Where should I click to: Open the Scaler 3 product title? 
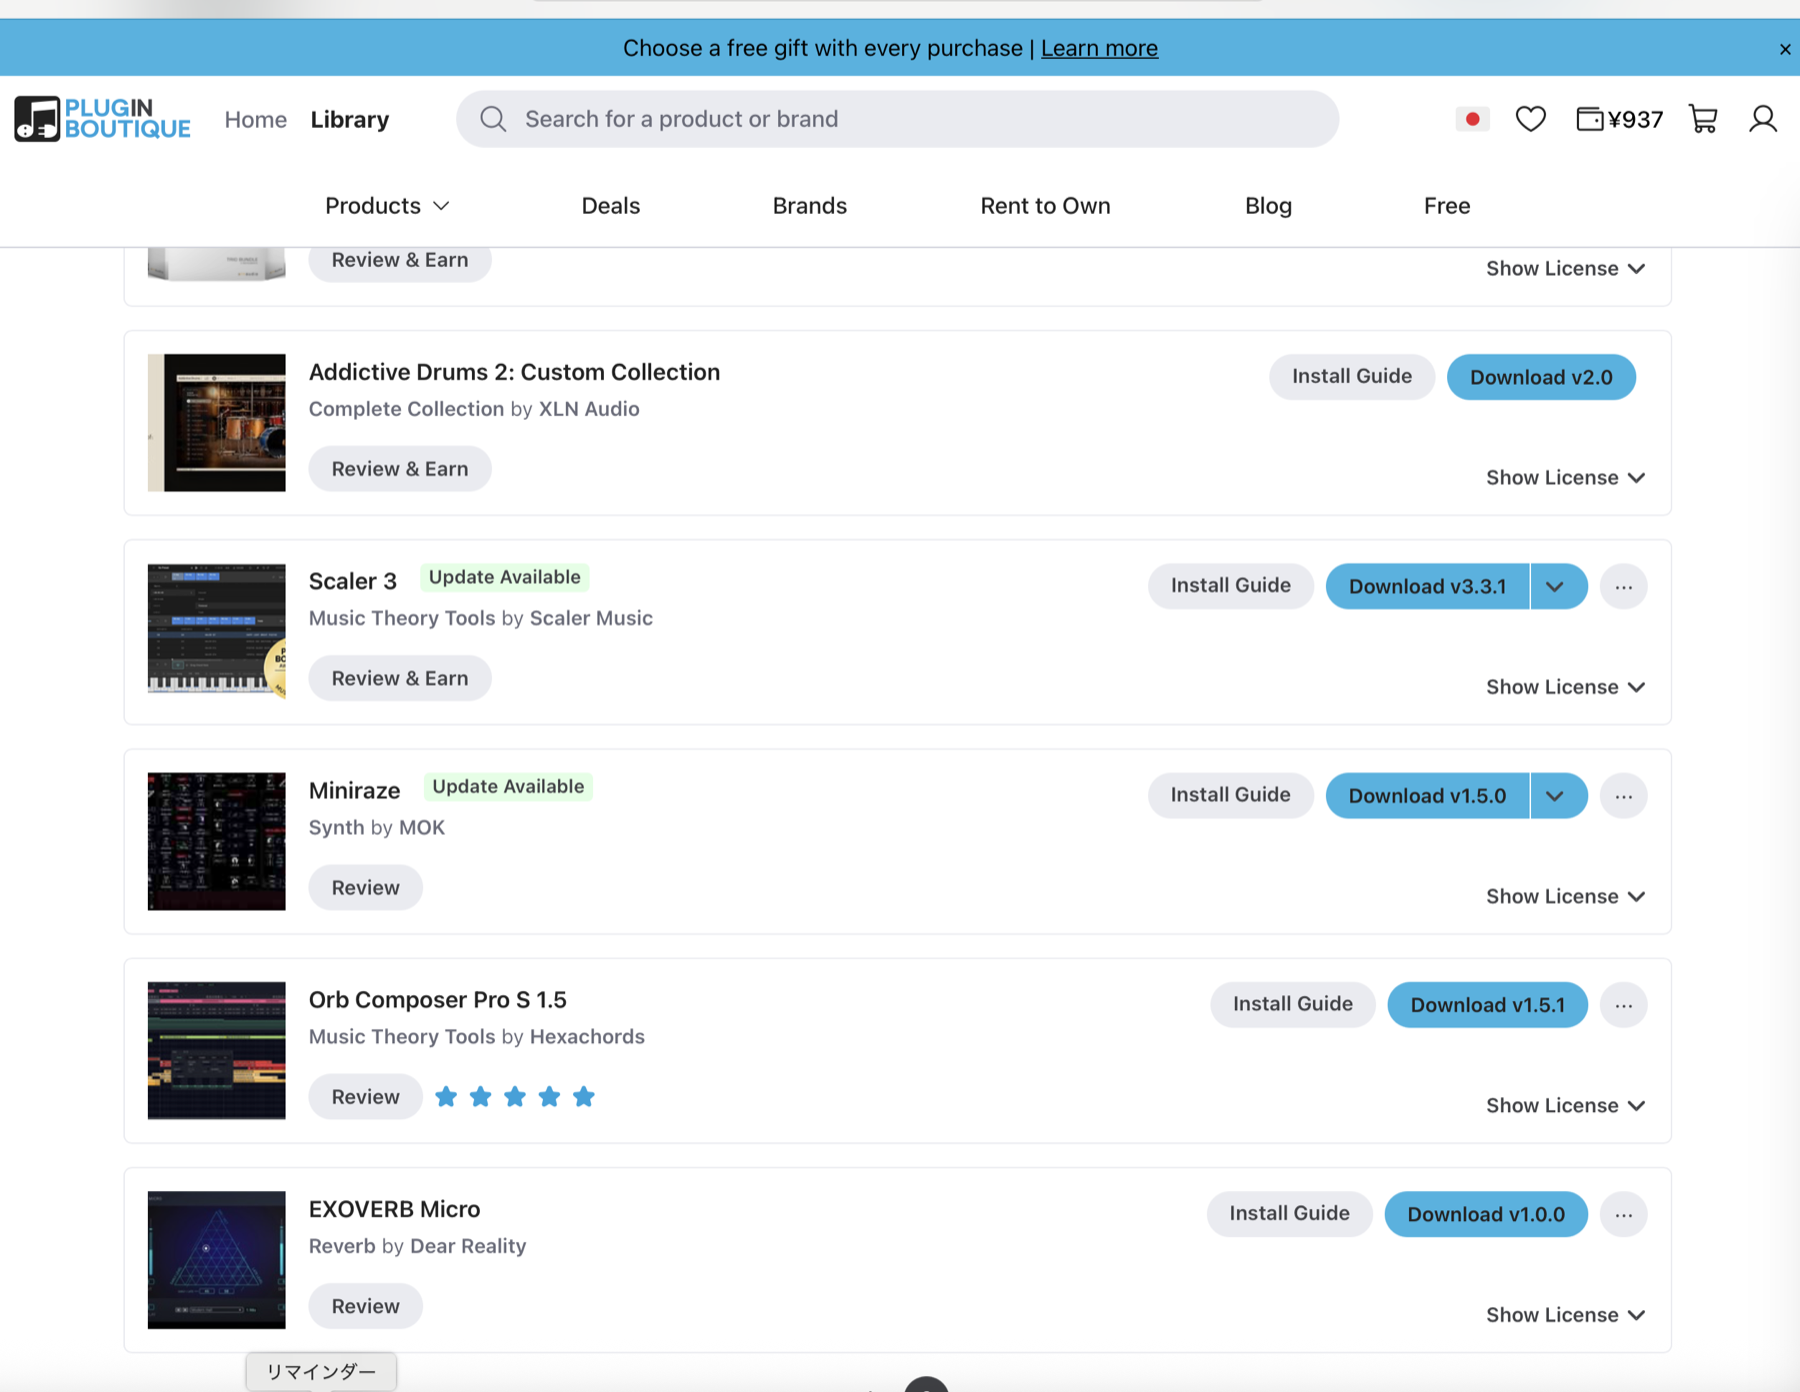click(x=353, y=582)
